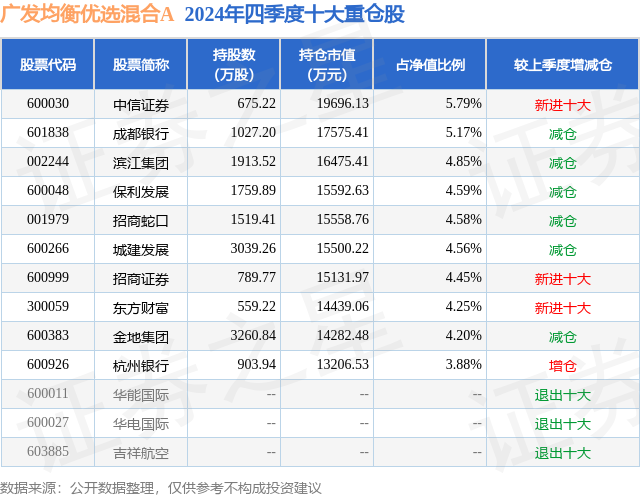Select the stock name 招商证券
Screen dimensions: 640x497
coord(141,279)
